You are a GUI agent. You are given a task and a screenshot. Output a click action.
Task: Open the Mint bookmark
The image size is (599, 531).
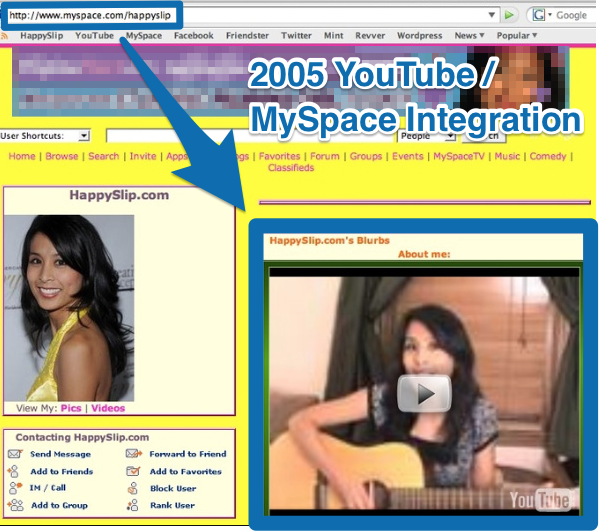tap(333, 36)
